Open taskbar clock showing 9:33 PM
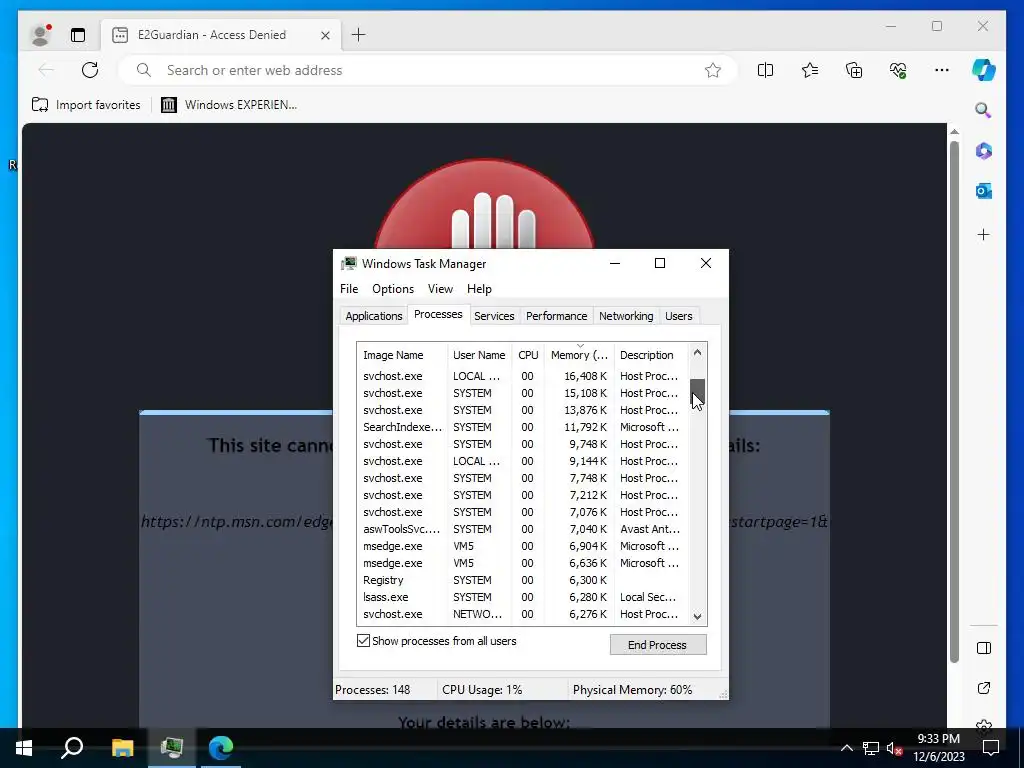The image size is (1024, 768). coord(938,748)
